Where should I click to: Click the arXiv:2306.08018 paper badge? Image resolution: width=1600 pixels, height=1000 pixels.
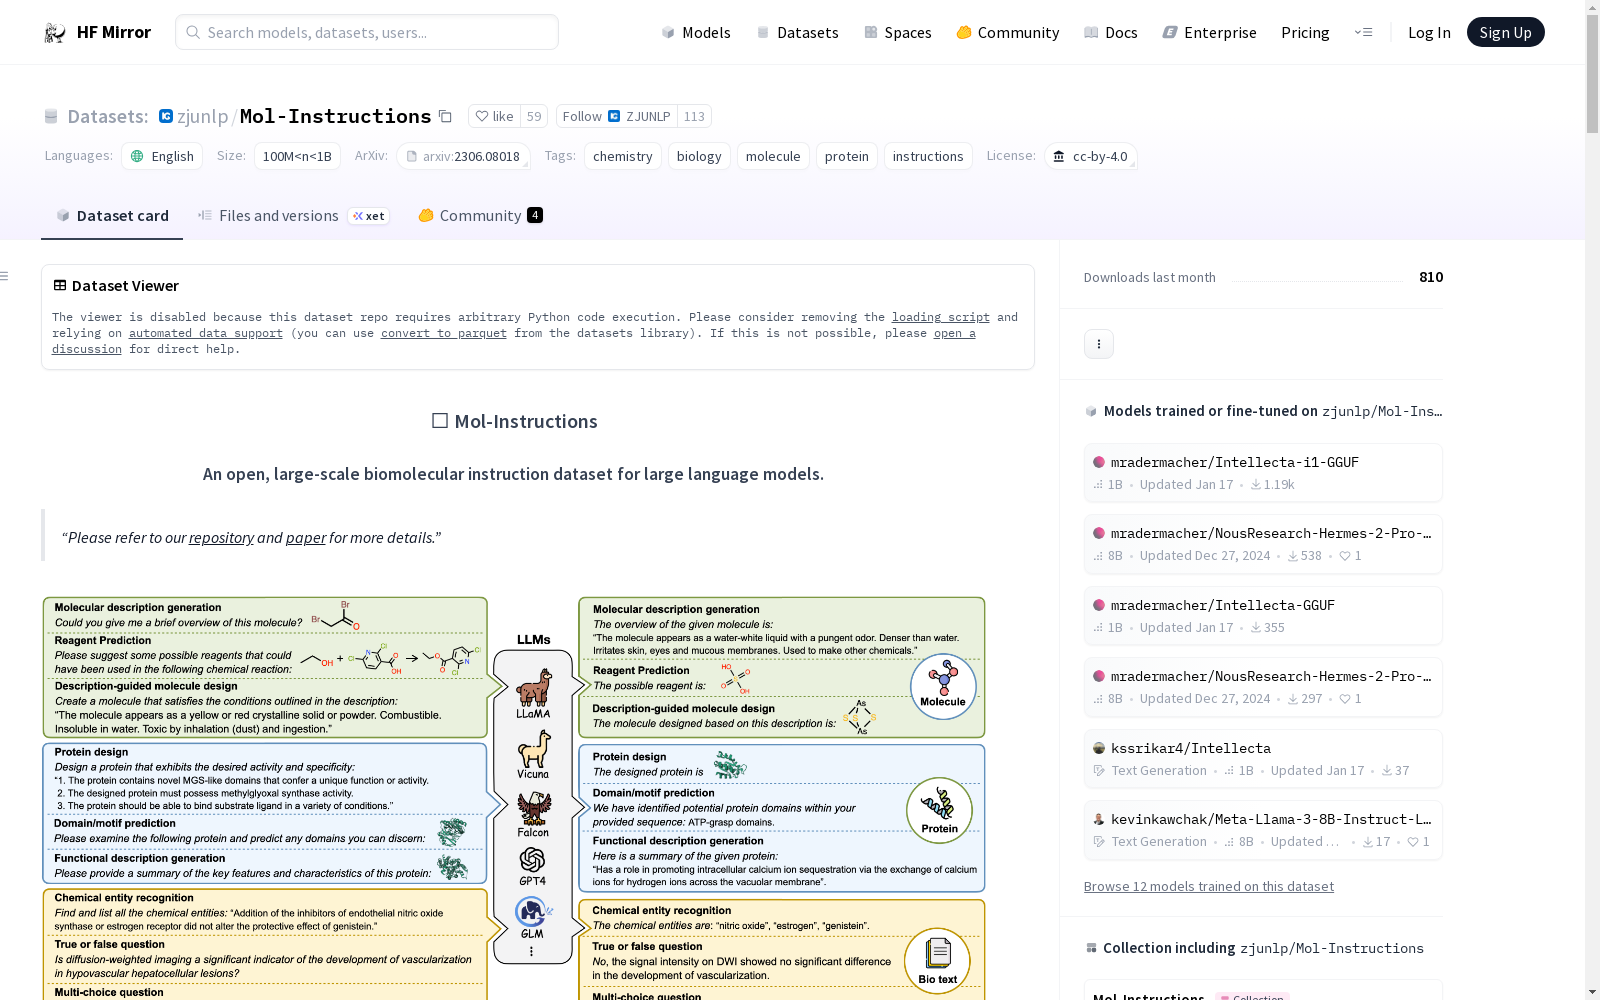(x=463, y=156)
